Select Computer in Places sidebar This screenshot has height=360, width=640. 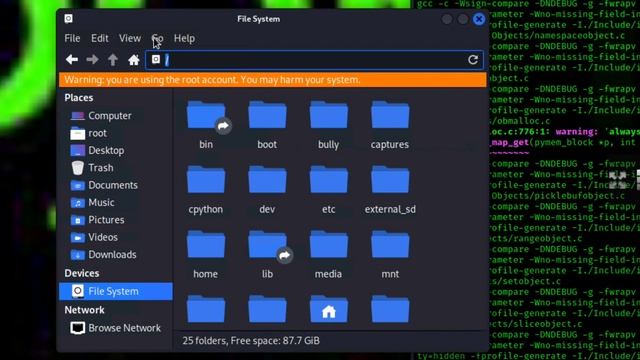(116, 116)
